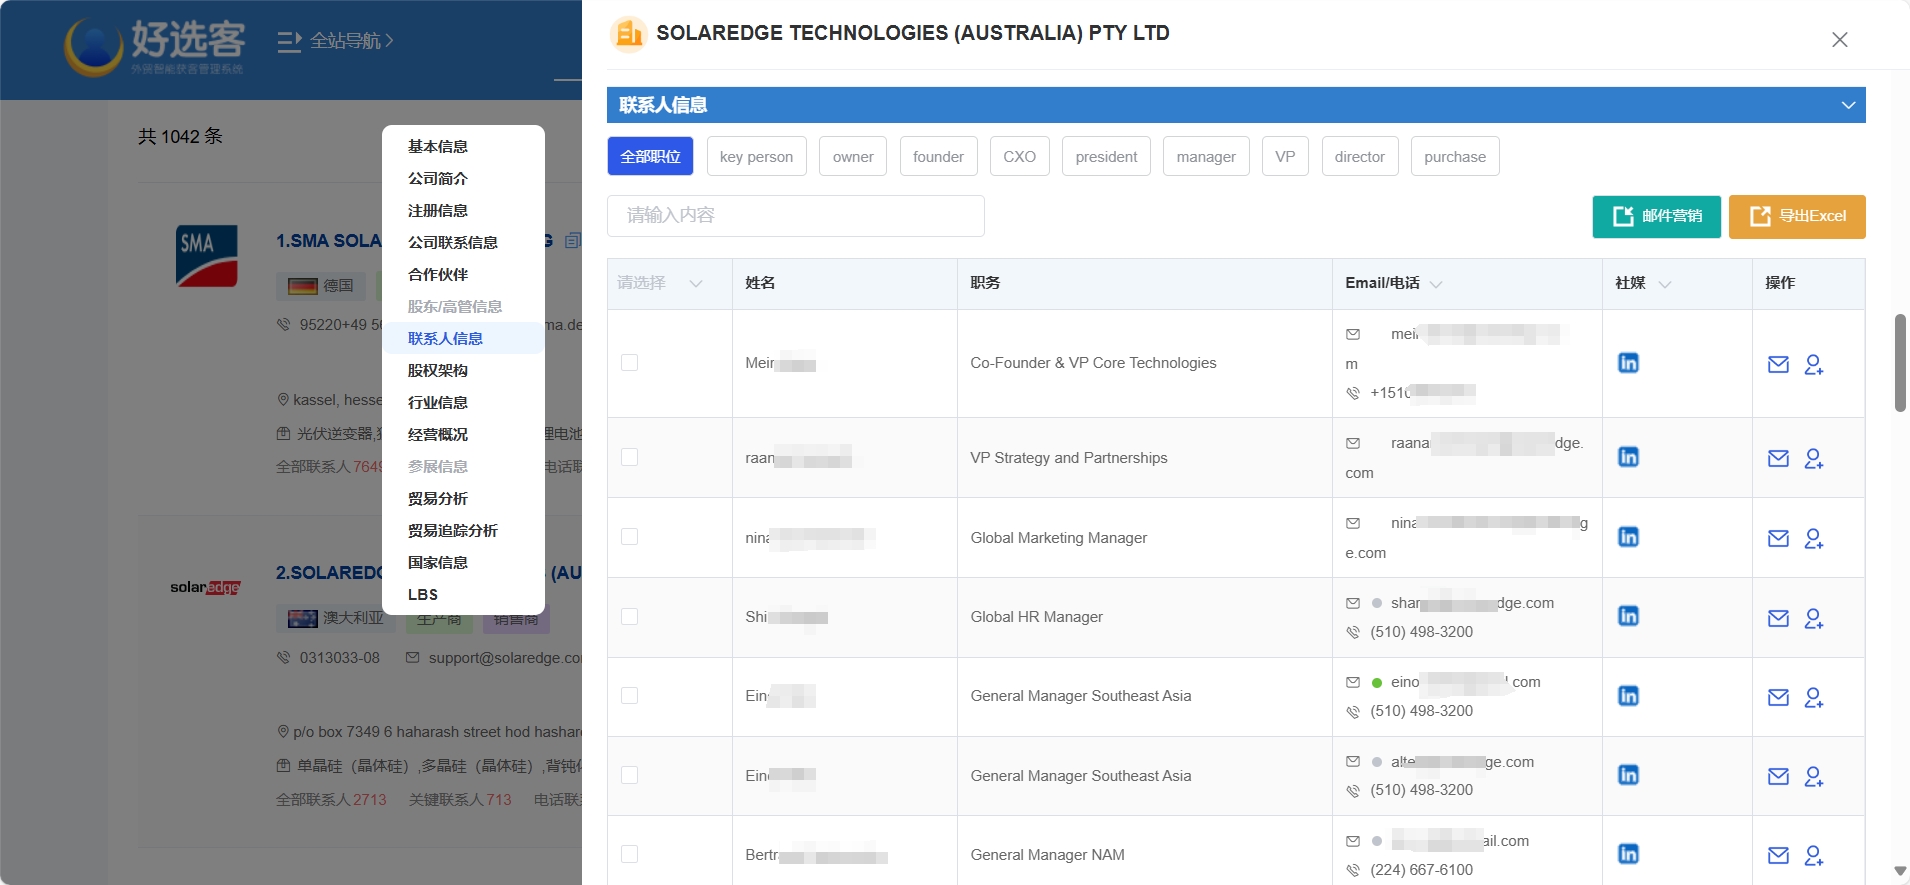
Task: Click the 好选客 logo in header
Action: 155,45
